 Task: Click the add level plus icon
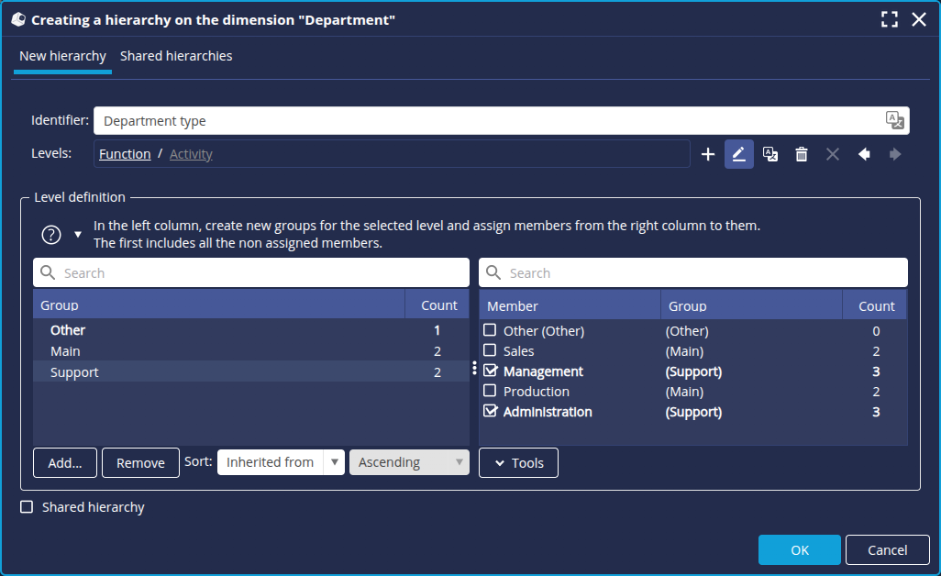coord(708,154)
